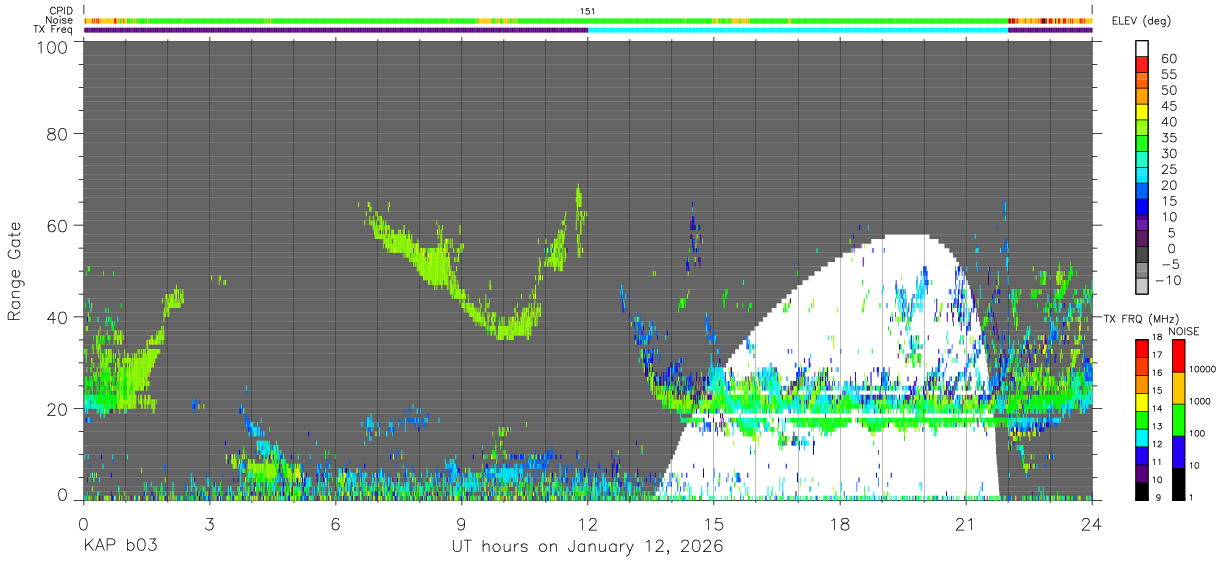Pick the red 18 MHz frequency swatch

1142,348
